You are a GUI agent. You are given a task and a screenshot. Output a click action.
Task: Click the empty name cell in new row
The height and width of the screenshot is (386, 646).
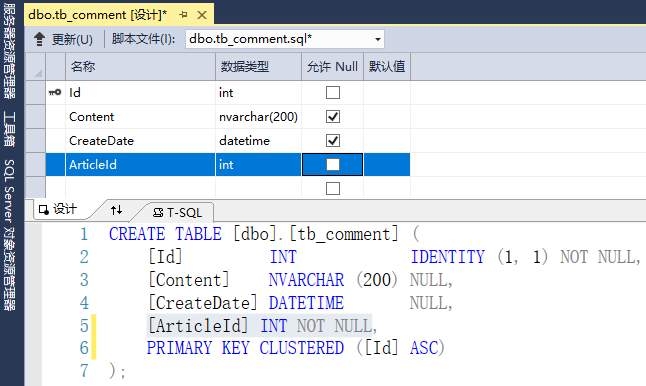[140, 188]
